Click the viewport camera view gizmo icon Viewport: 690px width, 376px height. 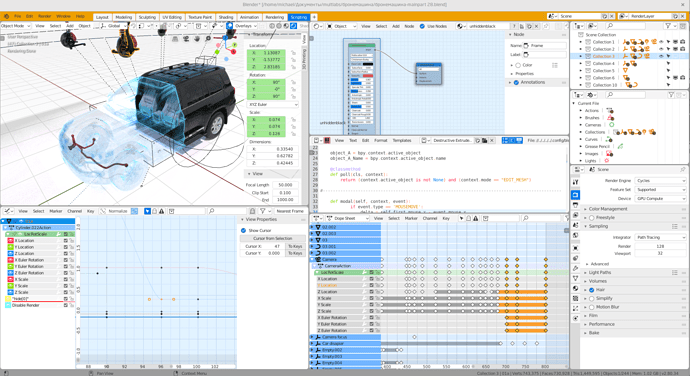point(186,39)
